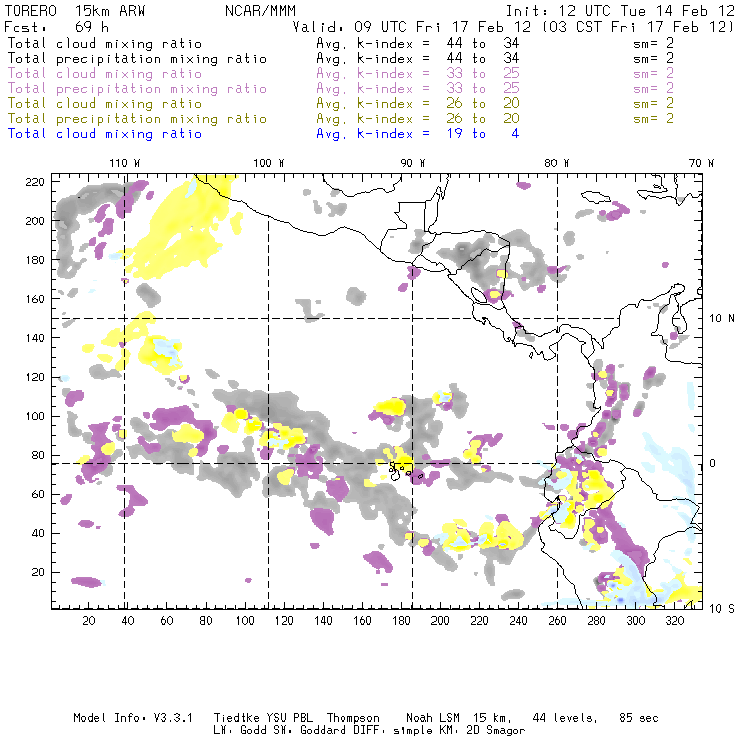Image resolution: width=740 pixels, height=740 pixels.
Task: Click the "90 W" longitude label
Action: click(413, 163)
